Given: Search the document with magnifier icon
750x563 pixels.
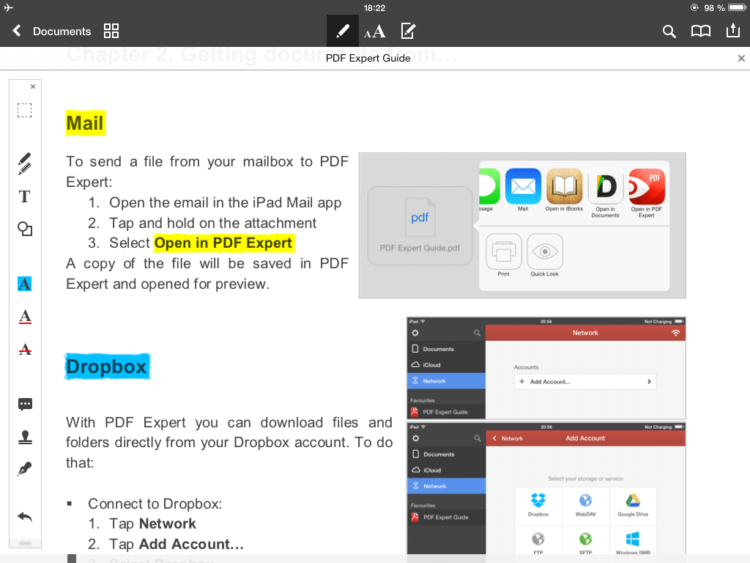Looking at the screenshot, I should pos(669,32).
